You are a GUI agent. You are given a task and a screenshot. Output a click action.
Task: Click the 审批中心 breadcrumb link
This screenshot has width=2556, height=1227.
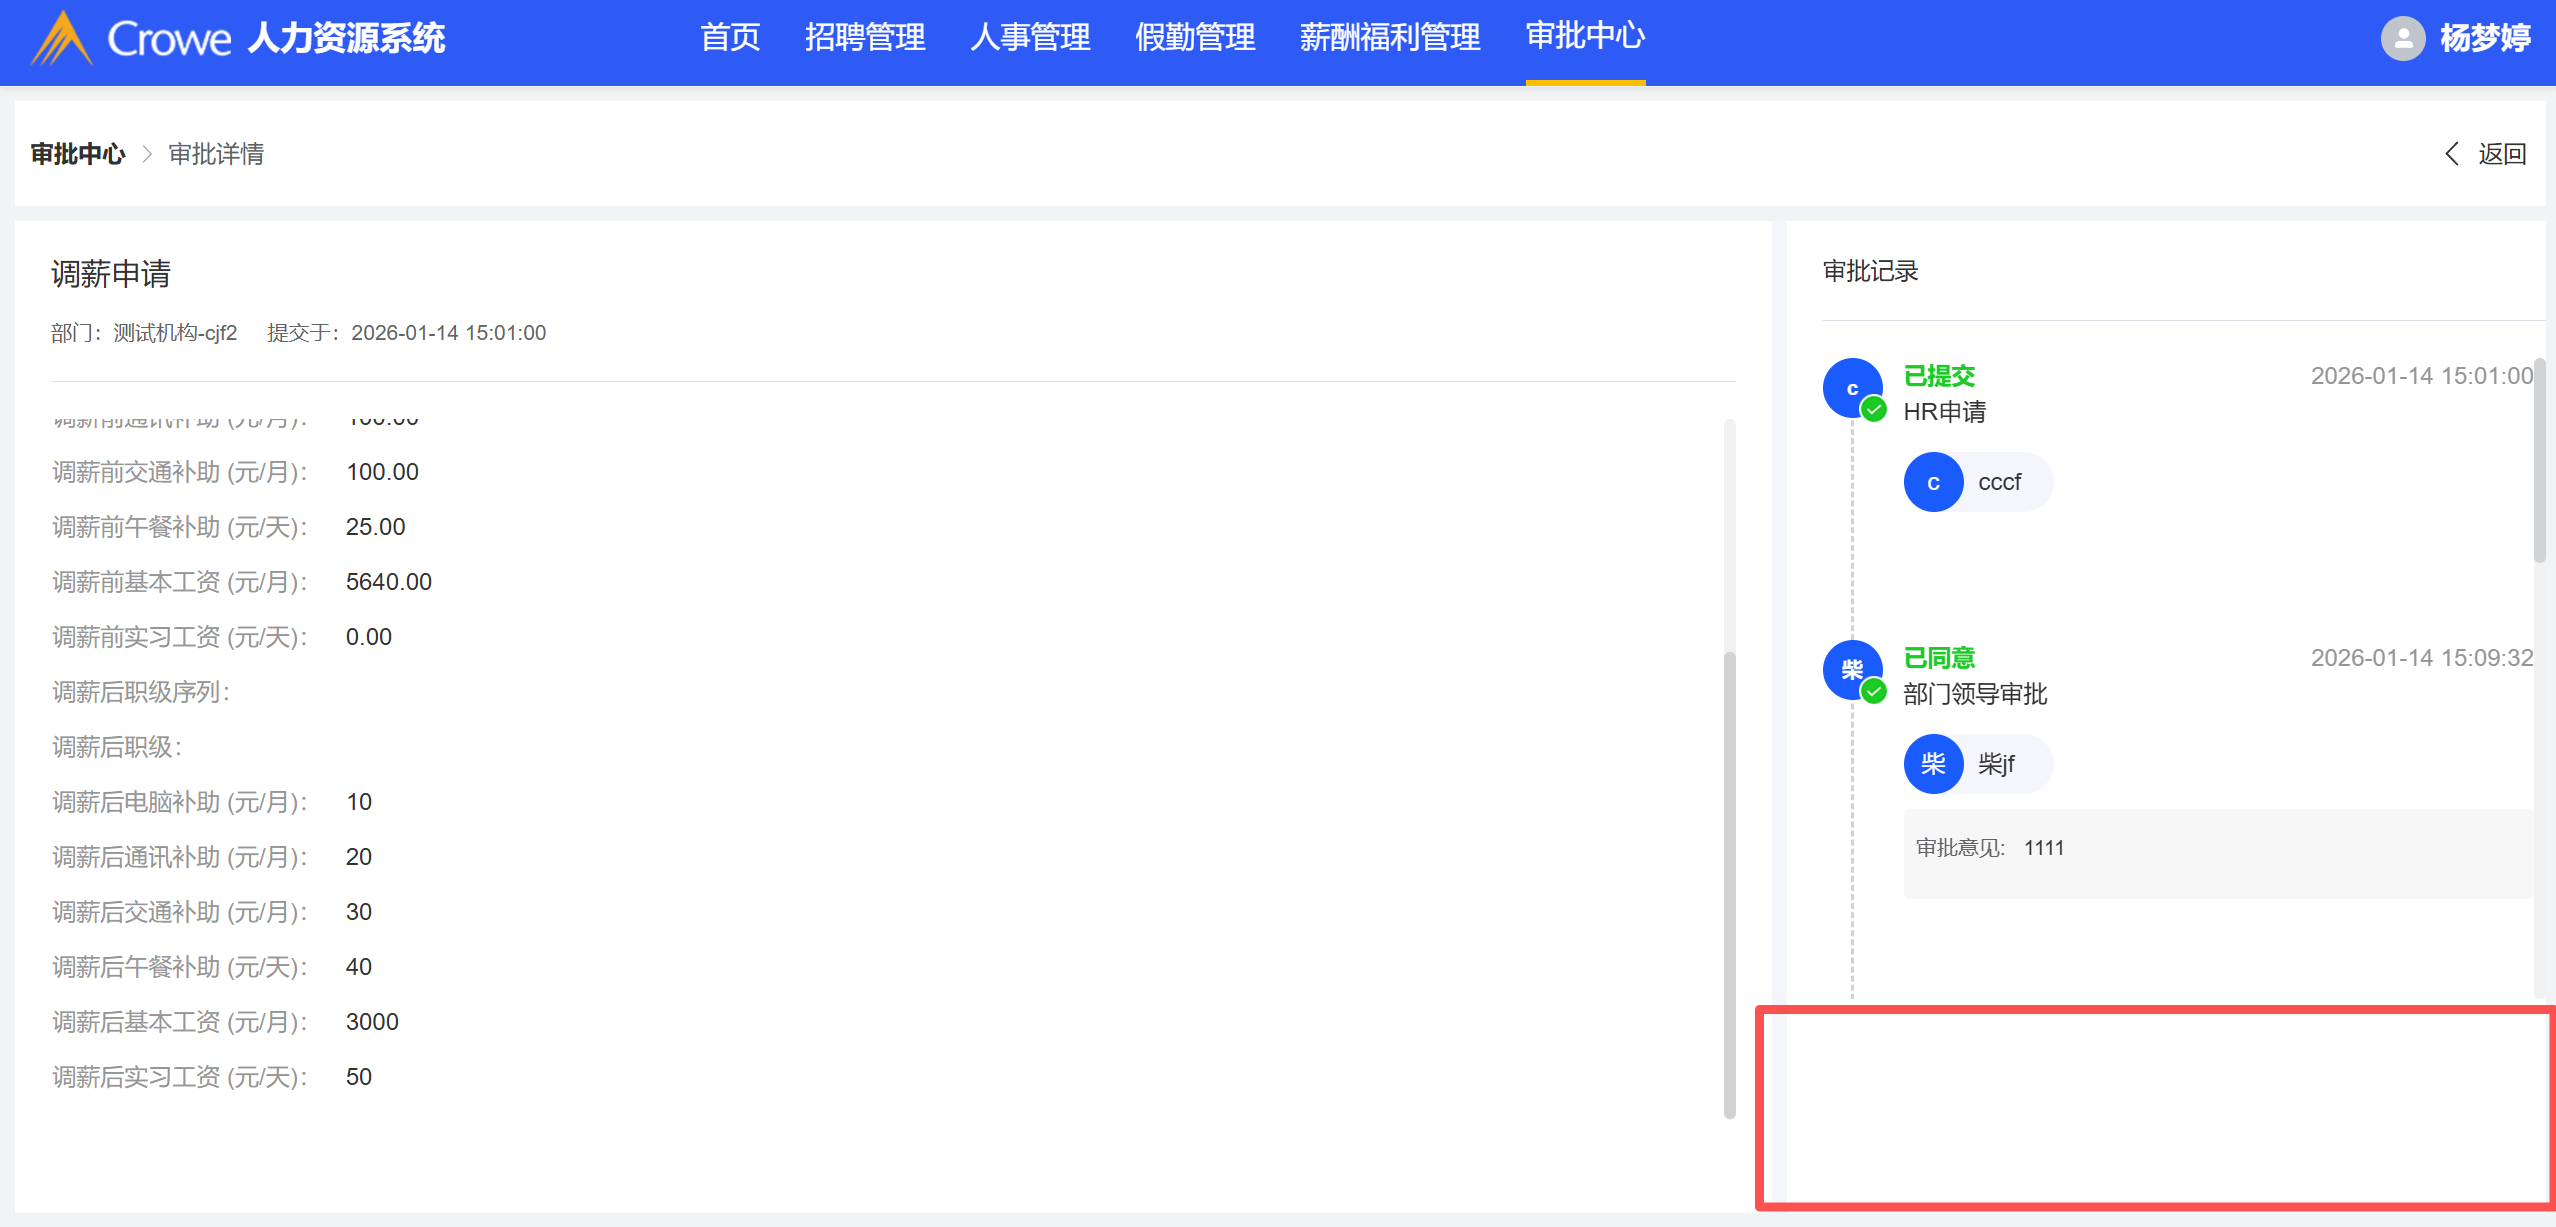click(78, 154)
